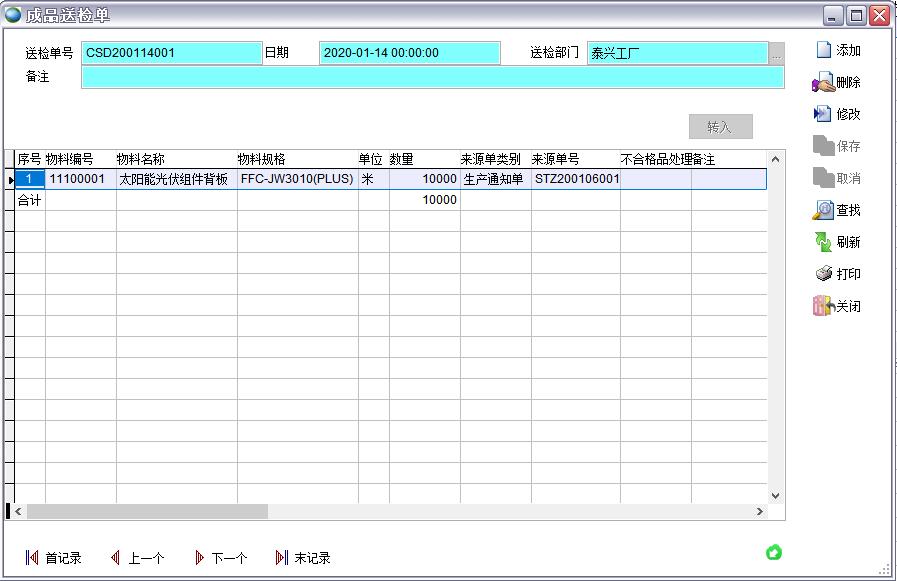The height and width of the screenshot is (581, 897).
Task: Click the 备注 remarks input field
Action: [432, 77]
